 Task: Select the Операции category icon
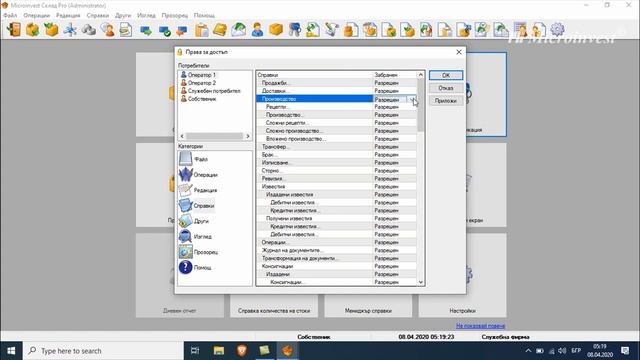pyautogui.click(x=185, y=174)
